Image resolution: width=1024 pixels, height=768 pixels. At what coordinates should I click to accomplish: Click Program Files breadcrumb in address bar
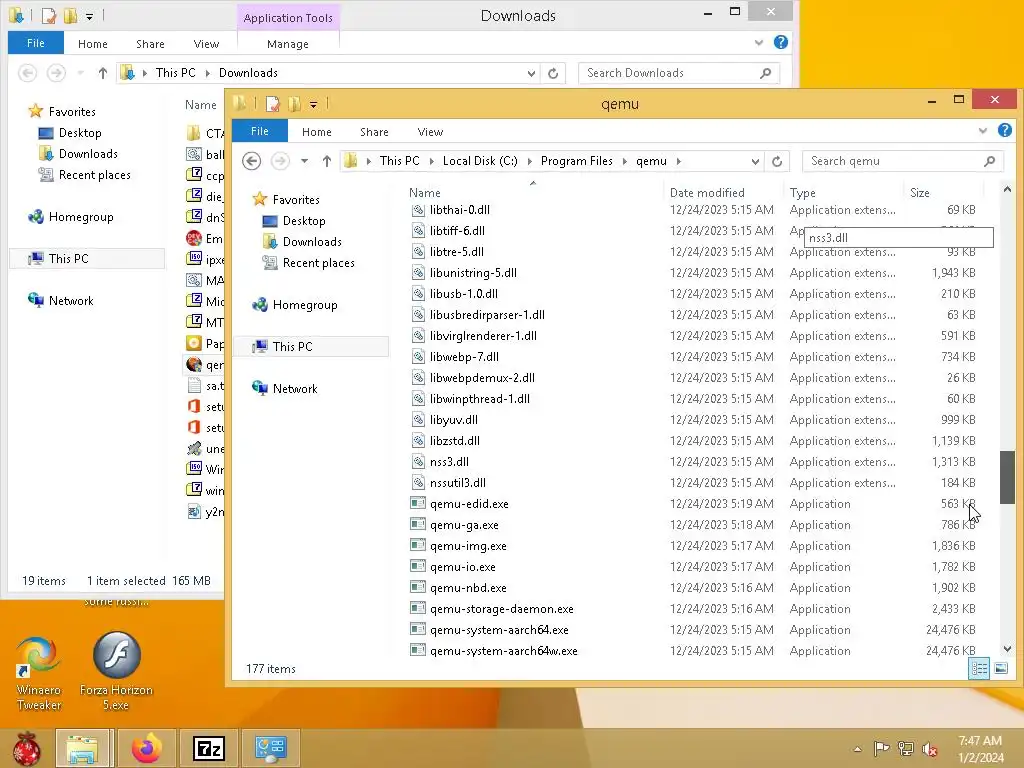click(x=577, y=161)
